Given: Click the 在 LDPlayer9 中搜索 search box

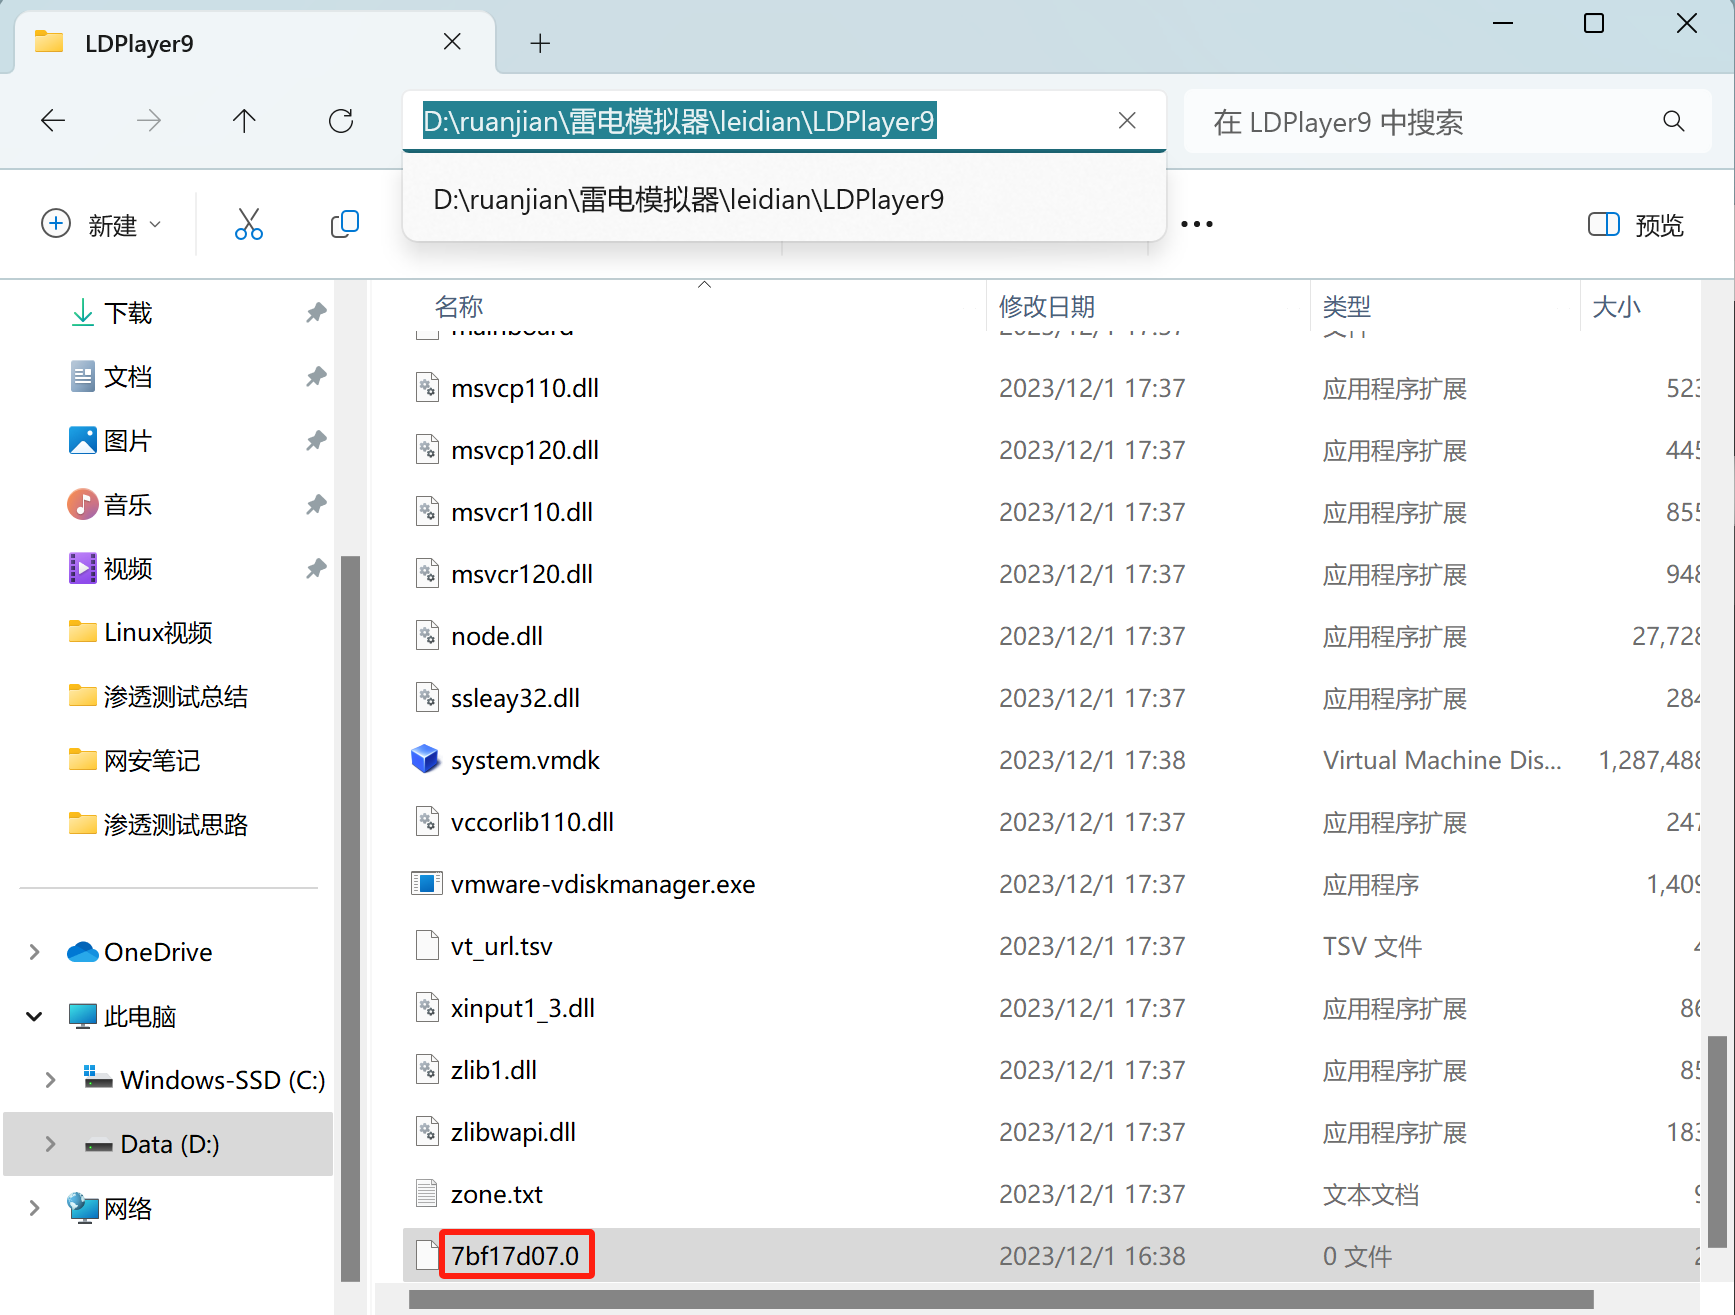Looking at the screenshot, I should [1447, 122].
